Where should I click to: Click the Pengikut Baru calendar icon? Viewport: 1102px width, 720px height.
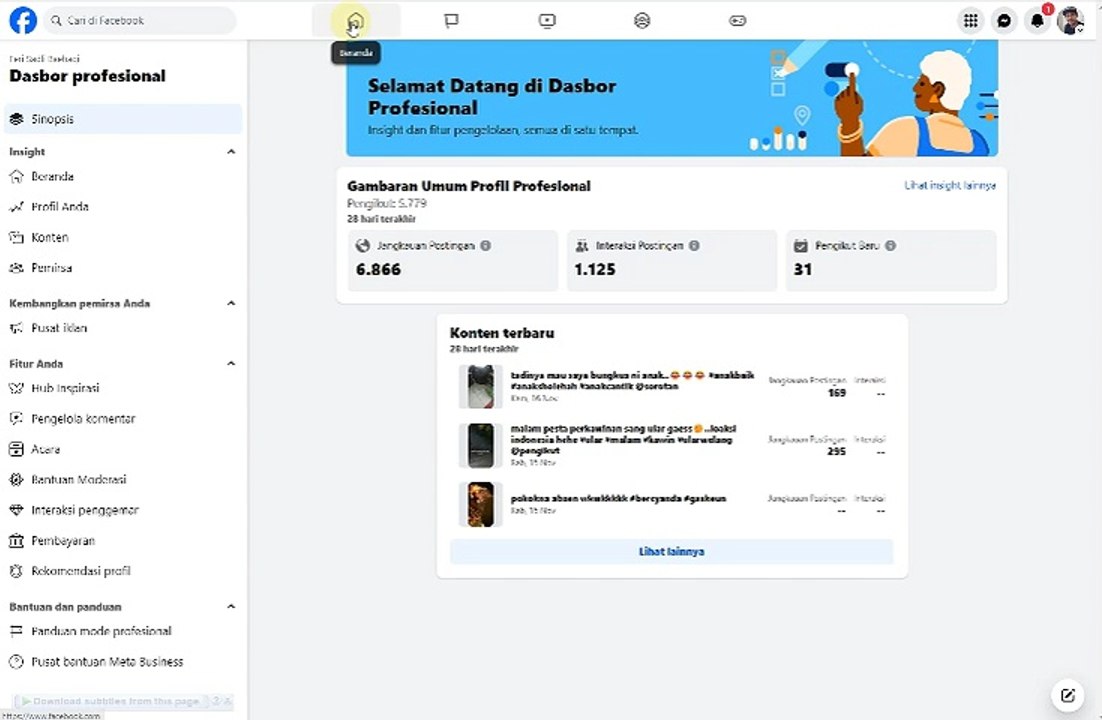coord(800,245)
